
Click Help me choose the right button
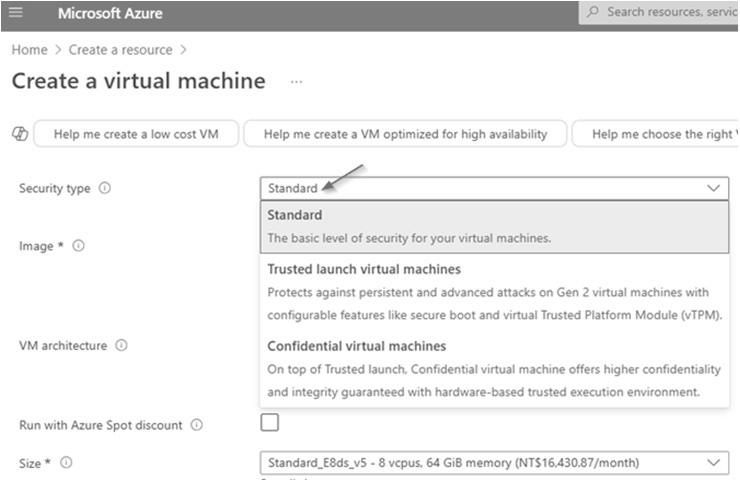(x=656, y=134)
